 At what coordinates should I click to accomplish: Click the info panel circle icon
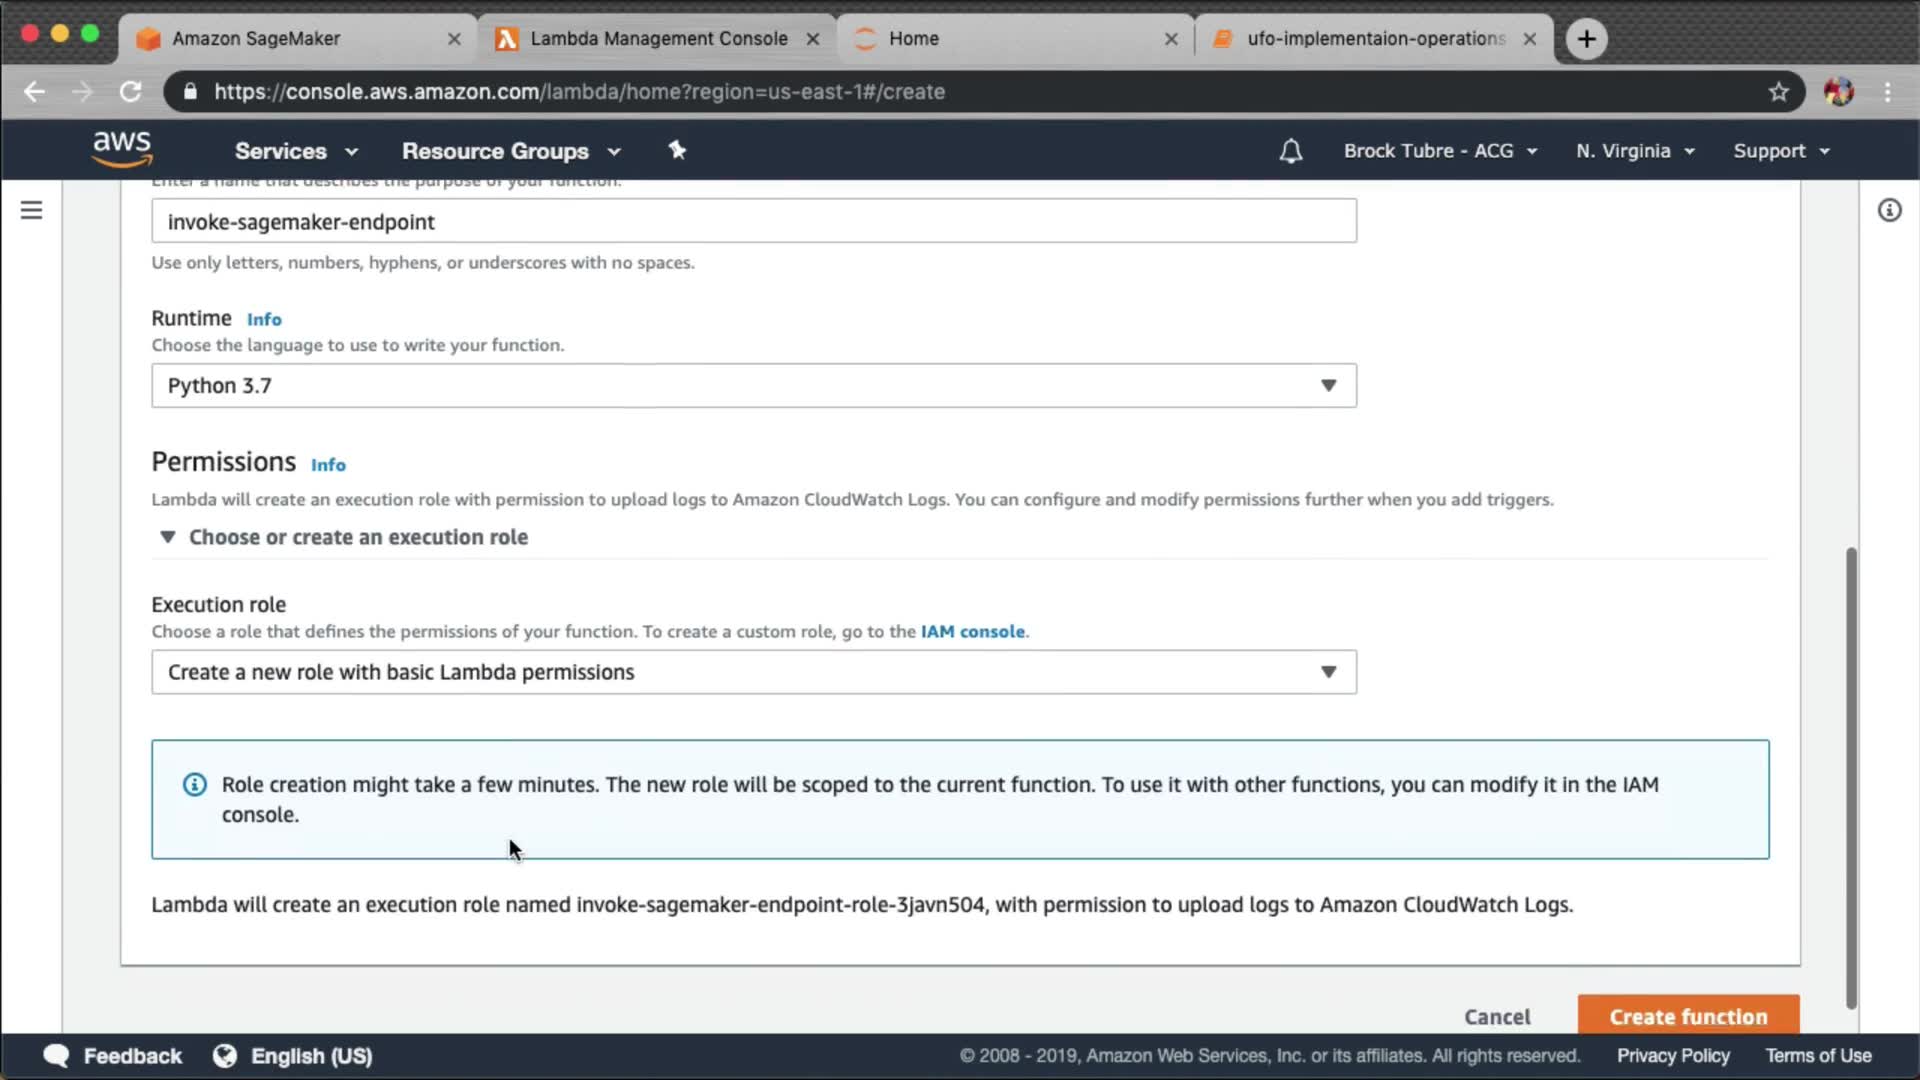point(1889,210)
